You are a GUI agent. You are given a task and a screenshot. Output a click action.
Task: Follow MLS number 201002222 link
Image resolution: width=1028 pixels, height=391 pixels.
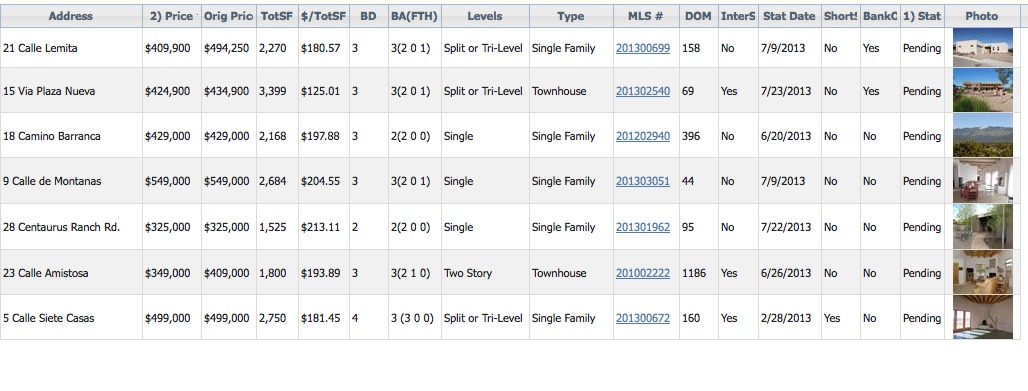click(x=642, y=273)
